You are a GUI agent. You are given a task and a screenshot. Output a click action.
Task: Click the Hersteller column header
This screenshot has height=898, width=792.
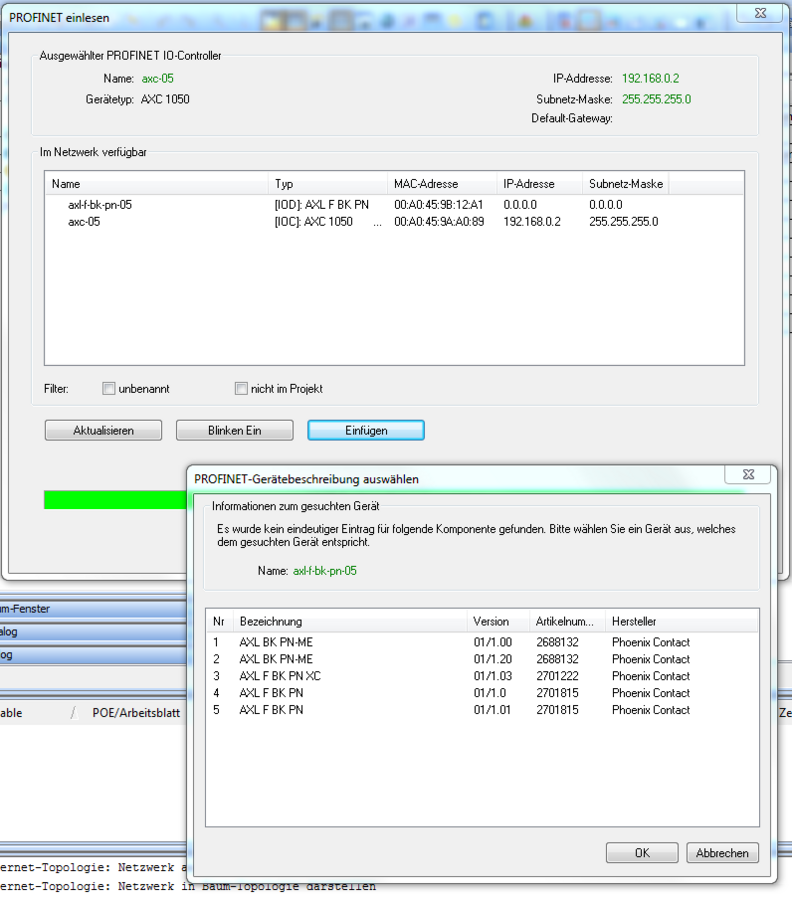point(634,621)
